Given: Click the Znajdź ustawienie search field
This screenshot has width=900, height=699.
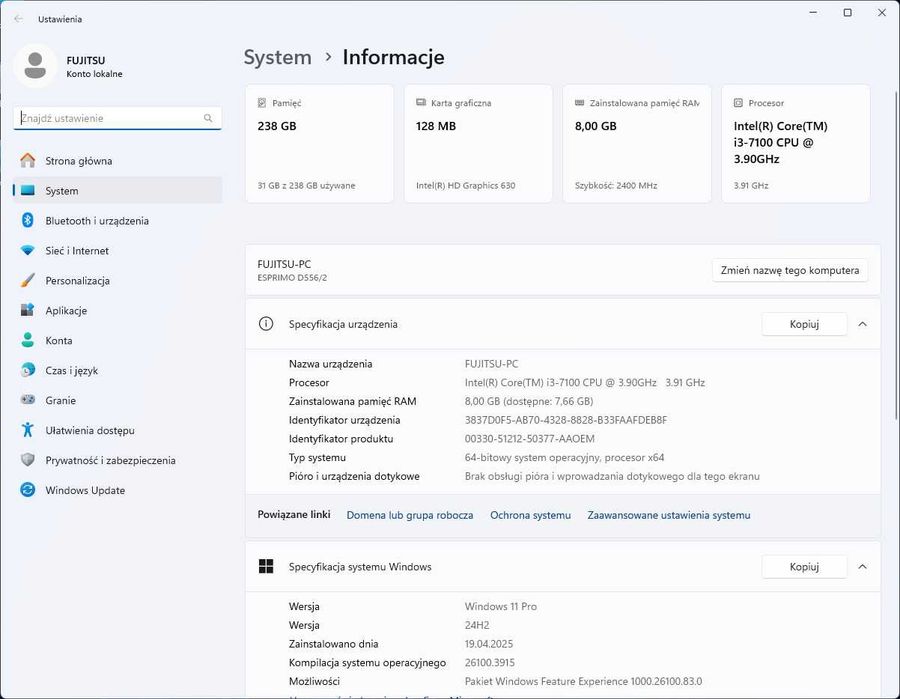Looking at the screenshot, I should 108,118.
